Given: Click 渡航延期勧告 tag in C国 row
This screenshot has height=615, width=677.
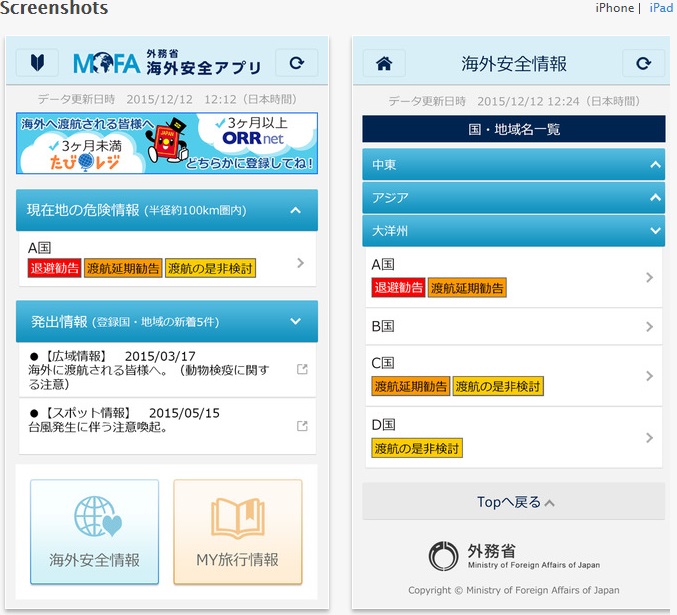Looking at the screenshot, I should [x=410, y=386].
